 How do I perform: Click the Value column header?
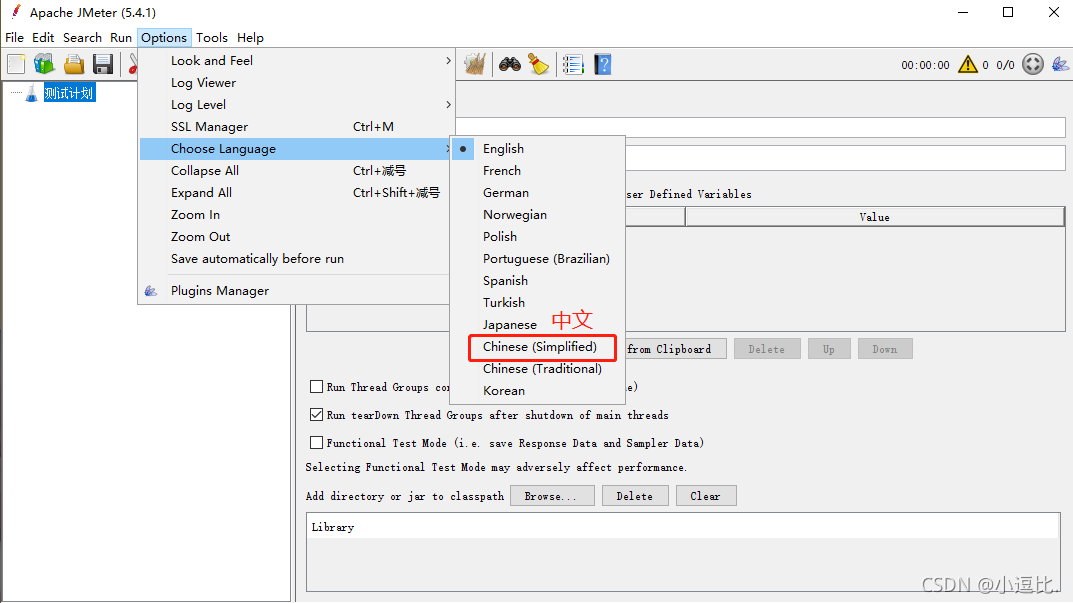tap(875, 217)
